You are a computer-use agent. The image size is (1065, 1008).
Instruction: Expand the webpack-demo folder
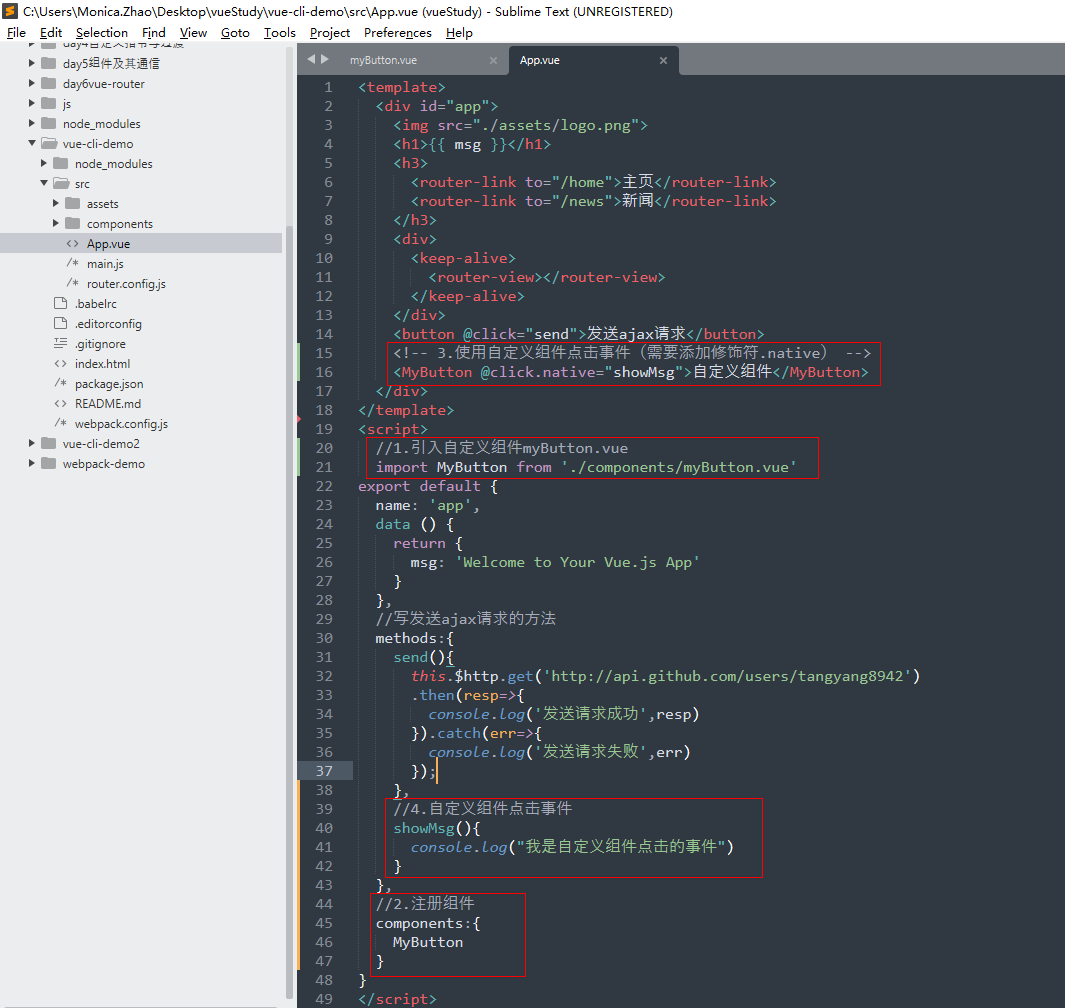point(32,463)
